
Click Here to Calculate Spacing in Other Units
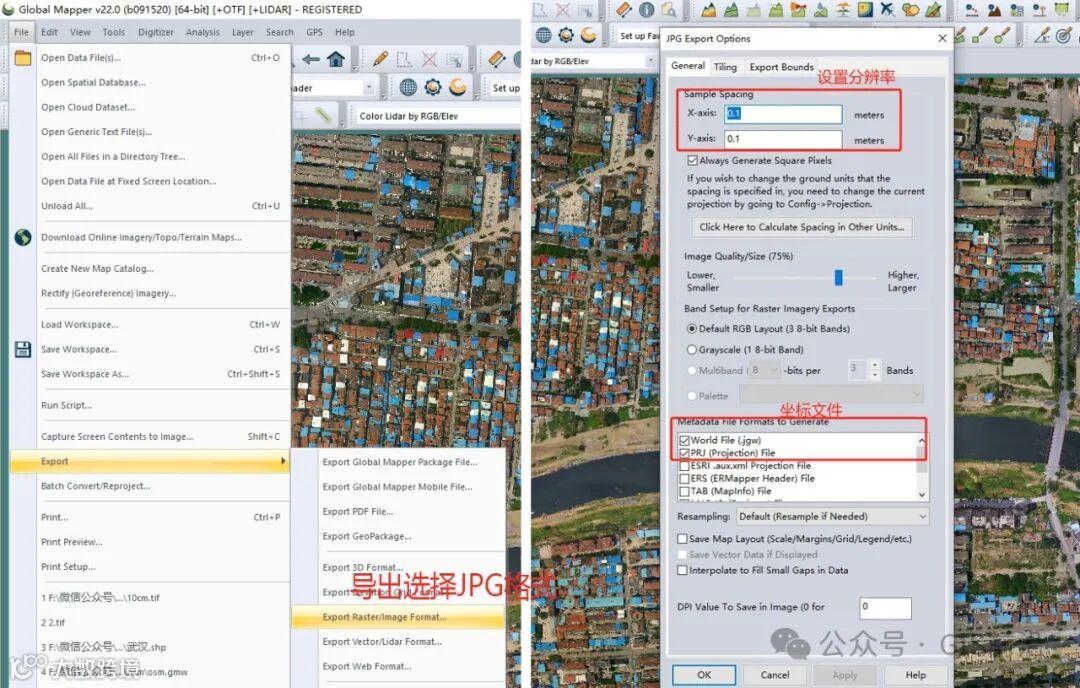pos(802,227)
